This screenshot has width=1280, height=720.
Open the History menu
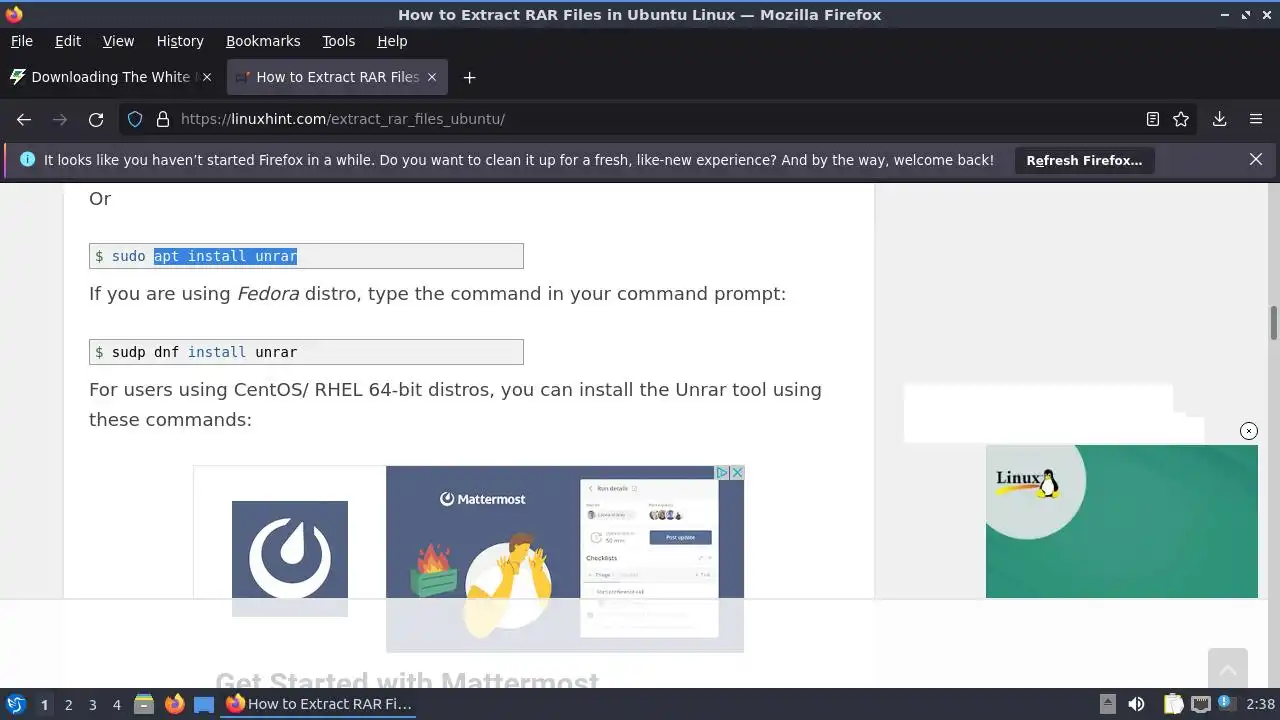(180, 41)
